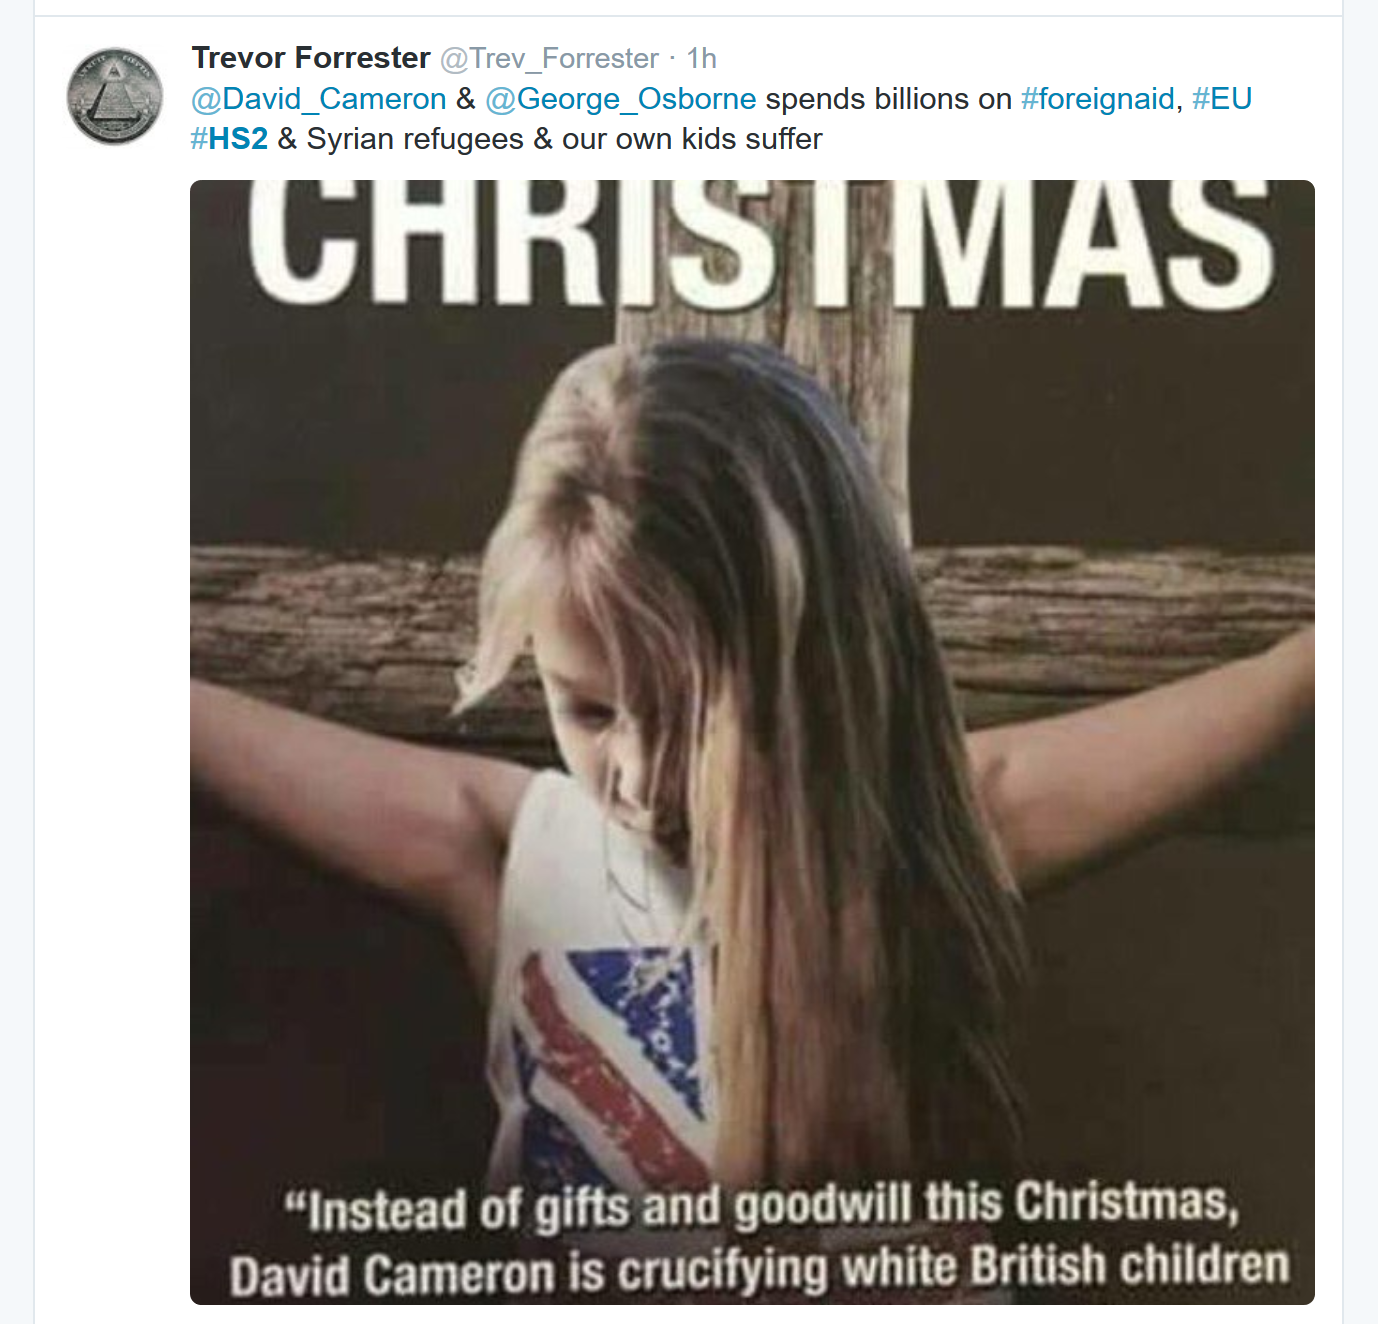Screen dimensions: 1378x1324
Task: Expand the attached tweet image
Action: coord(752,742)
